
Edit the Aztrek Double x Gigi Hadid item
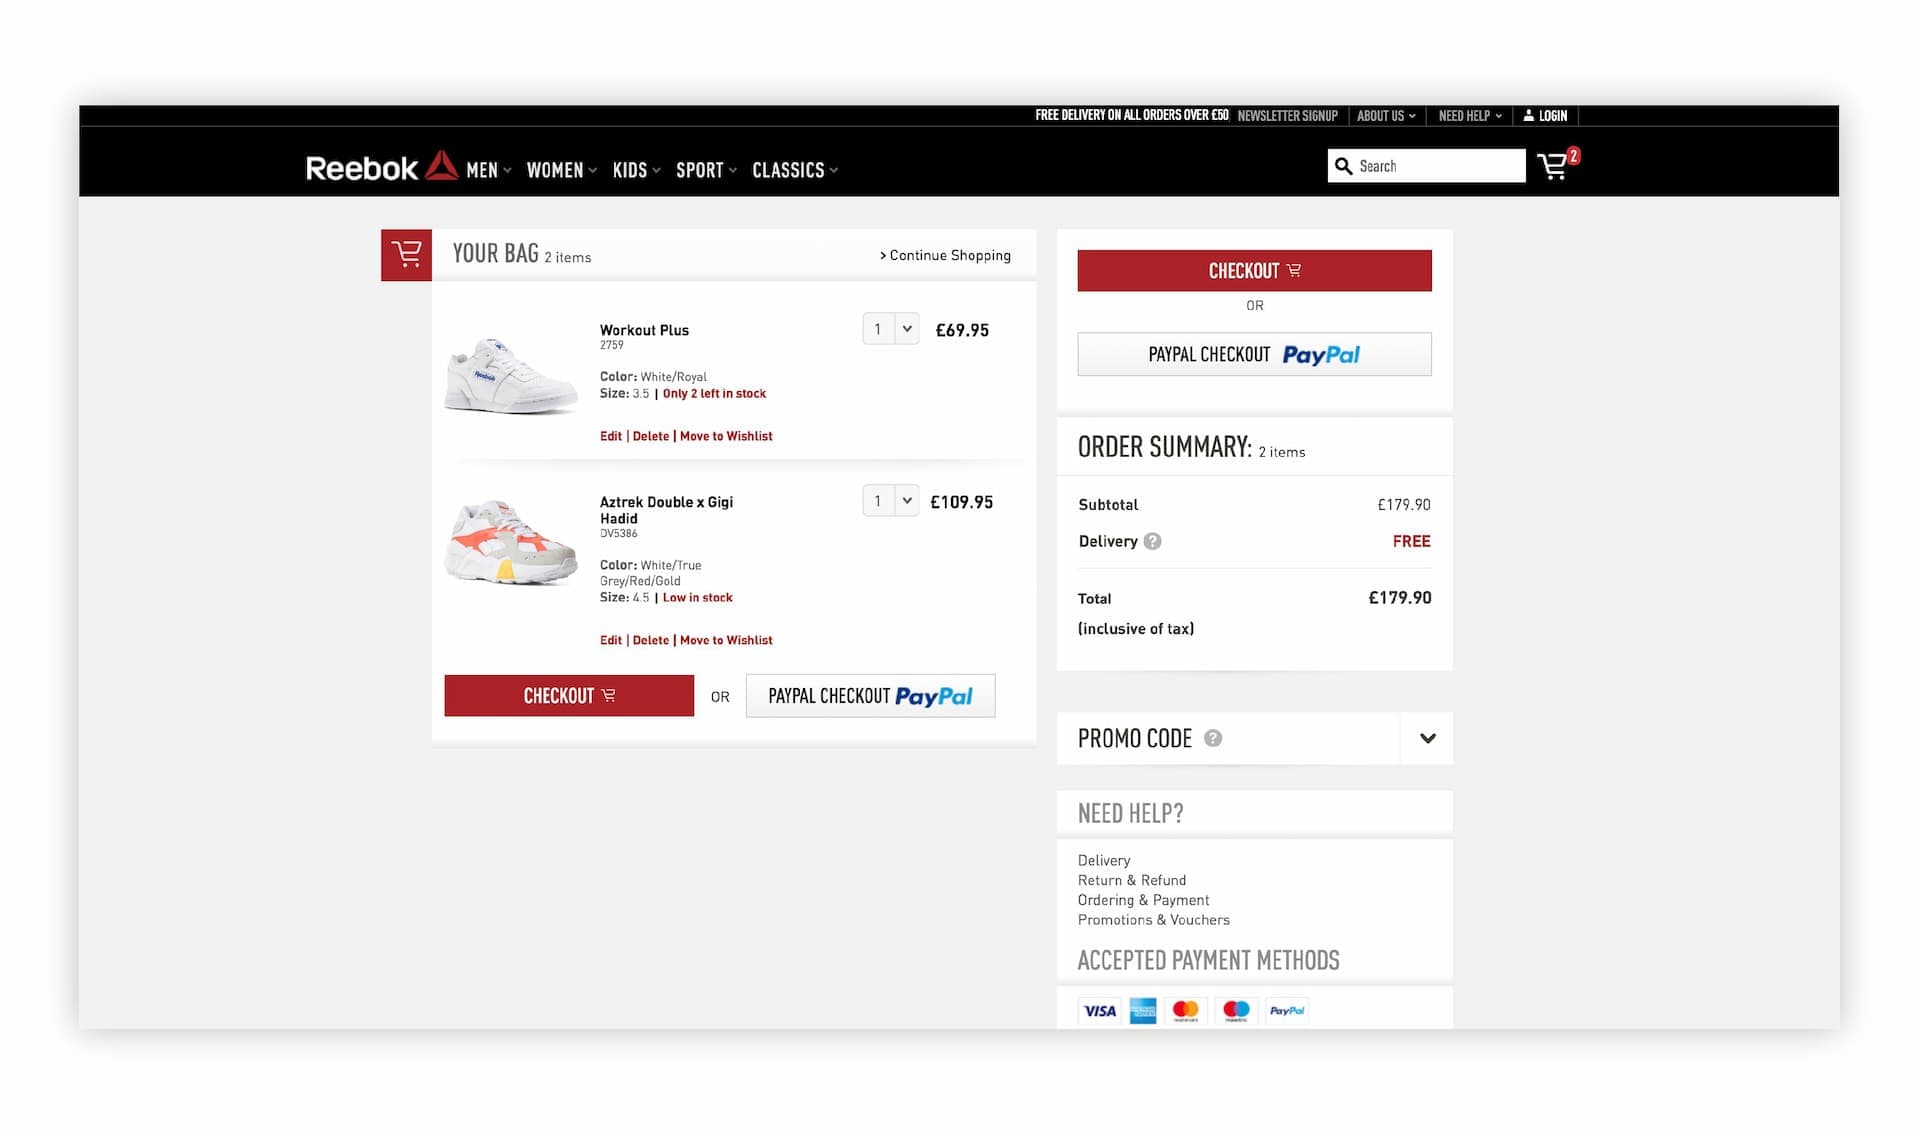pyautogui.click(x=611, y=640)
